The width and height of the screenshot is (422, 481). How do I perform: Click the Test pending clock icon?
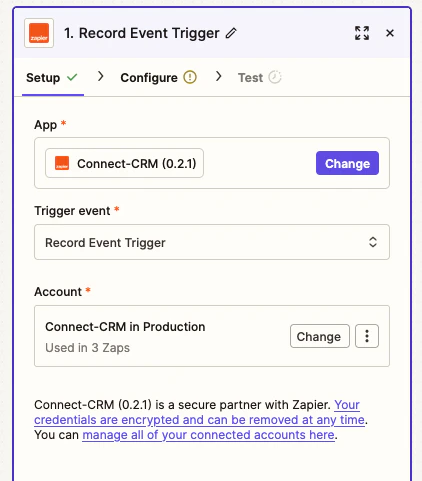[x=275, y=77]
